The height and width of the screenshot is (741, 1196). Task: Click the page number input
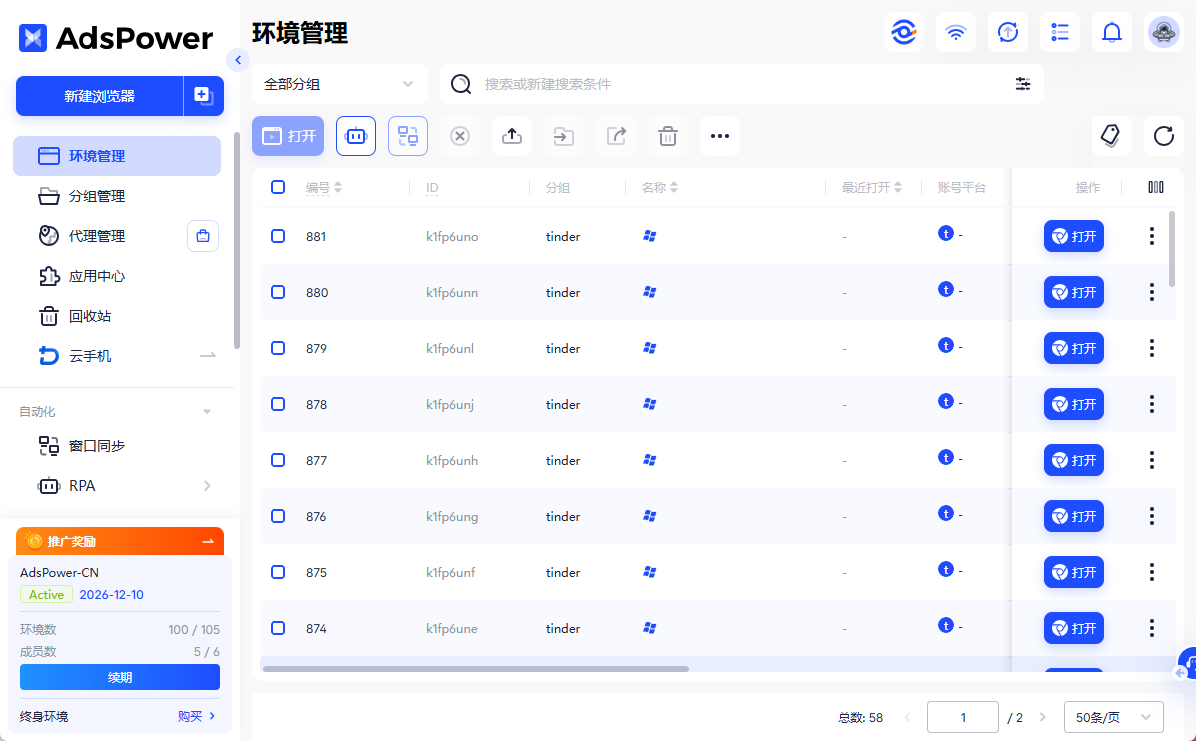point(963,717)
